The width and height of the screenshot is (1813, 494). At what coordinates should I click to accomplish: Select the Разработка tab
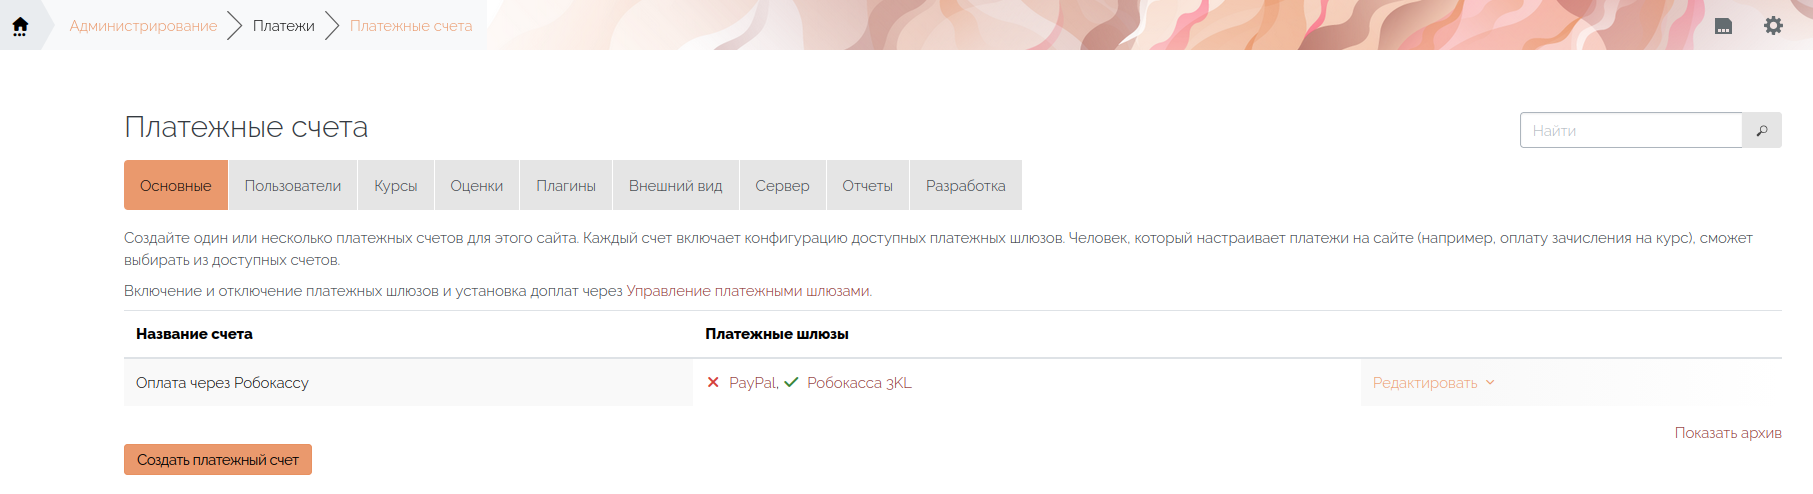tap(965, 186)
